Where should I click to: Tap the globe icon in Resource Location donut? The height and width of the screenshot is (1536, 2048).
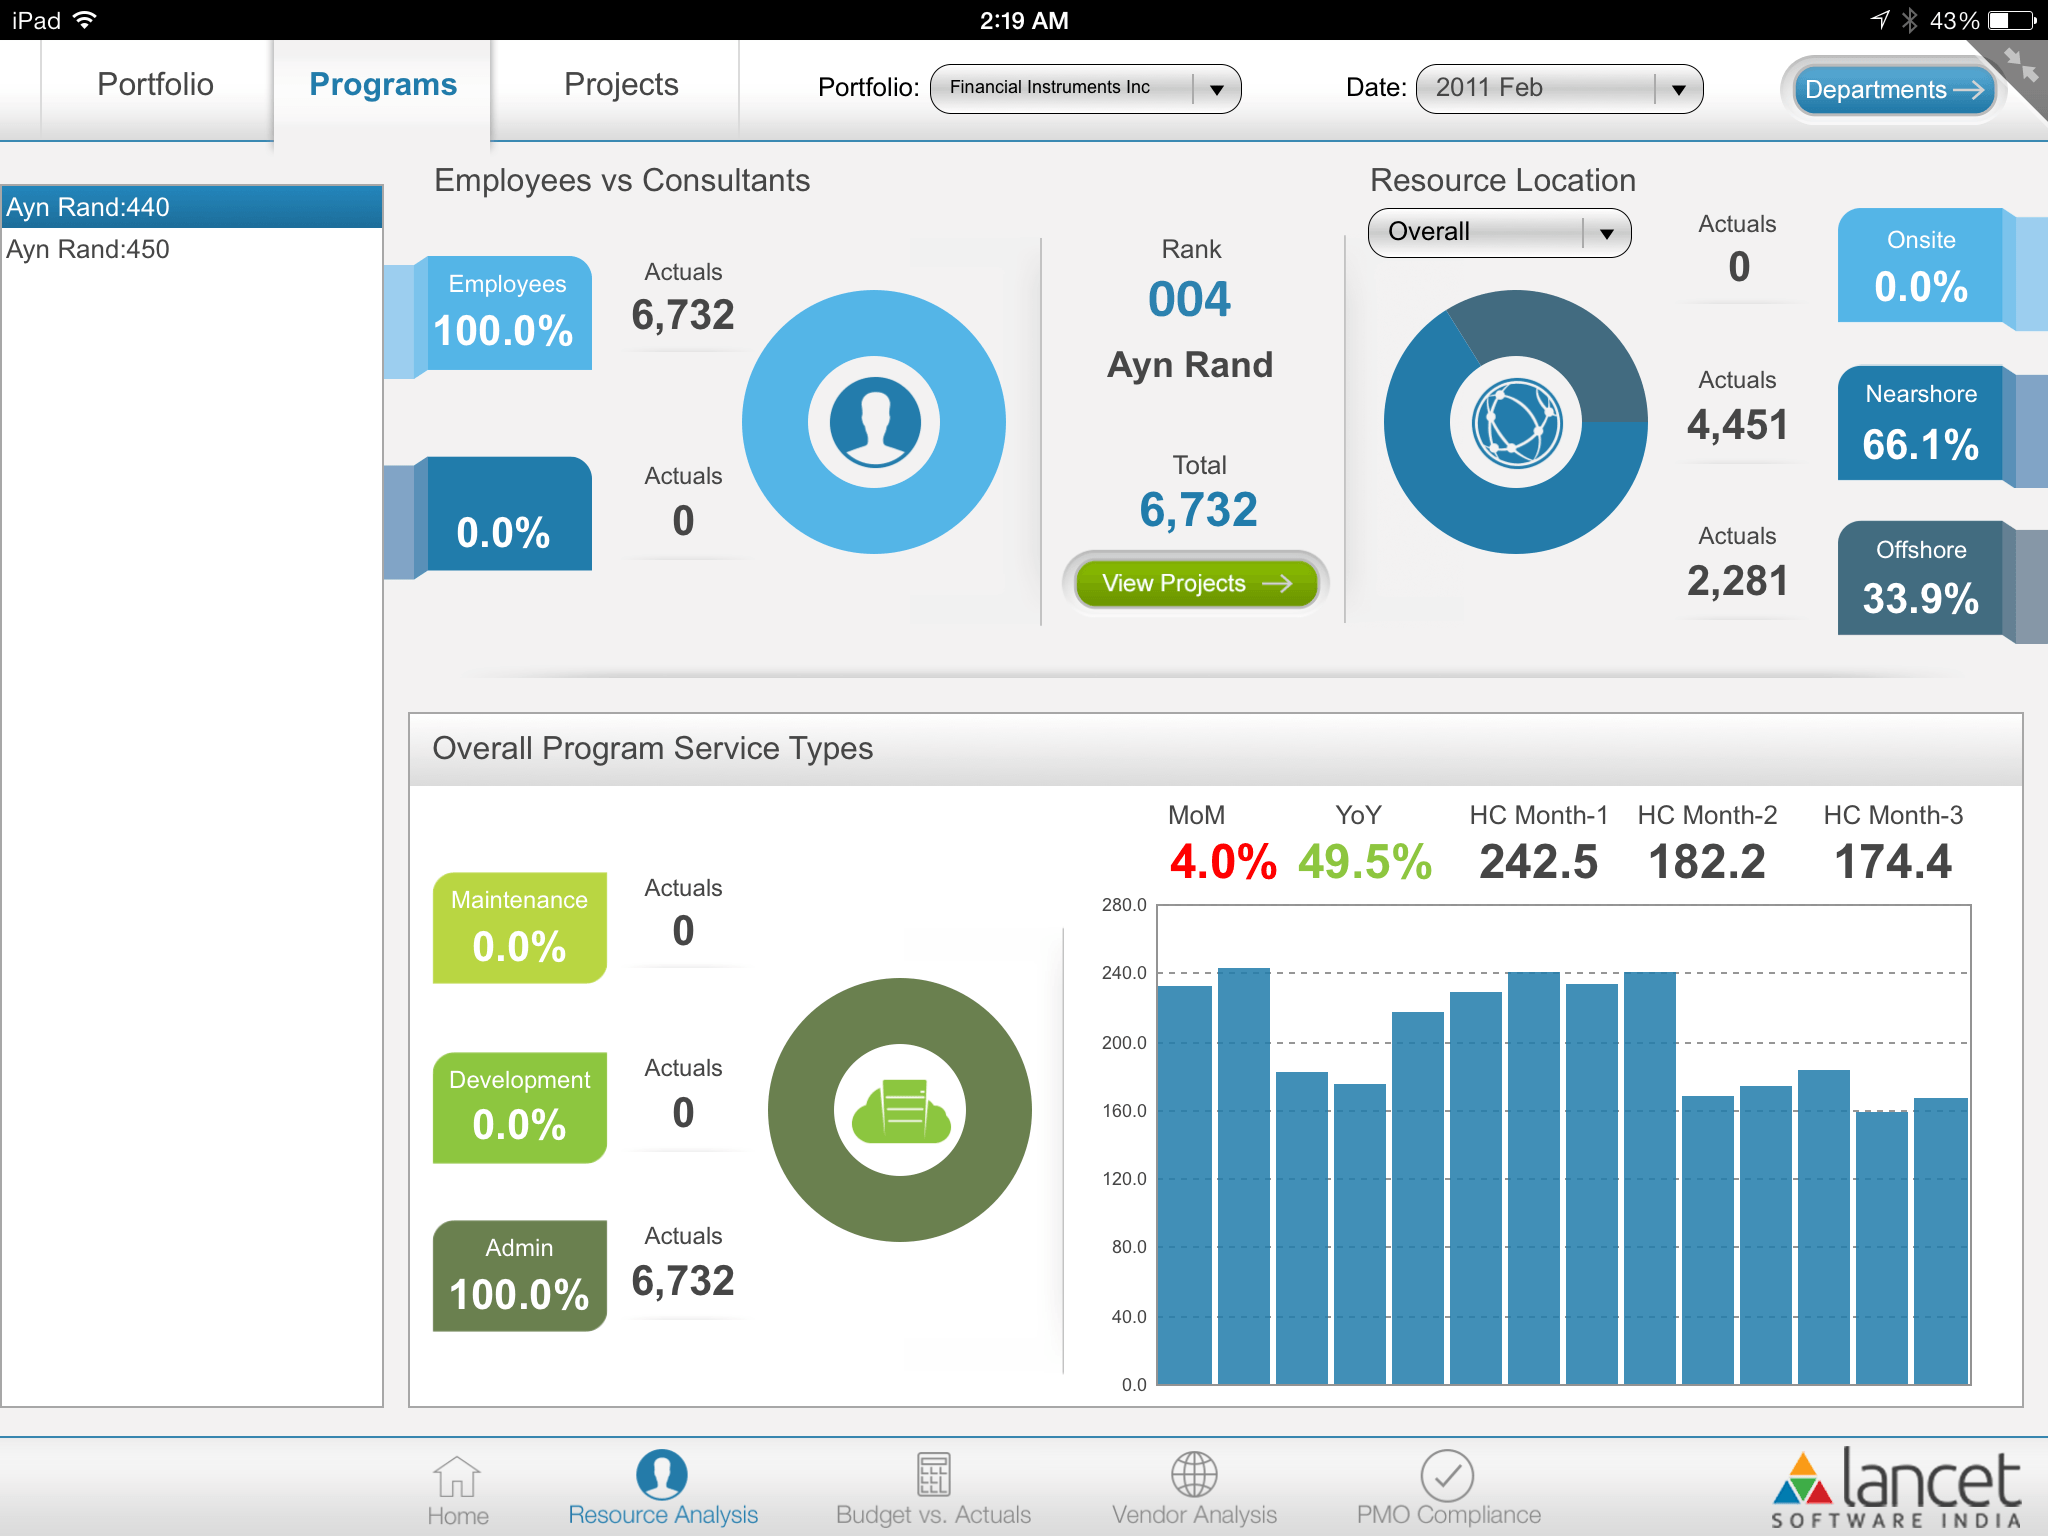1516,423
